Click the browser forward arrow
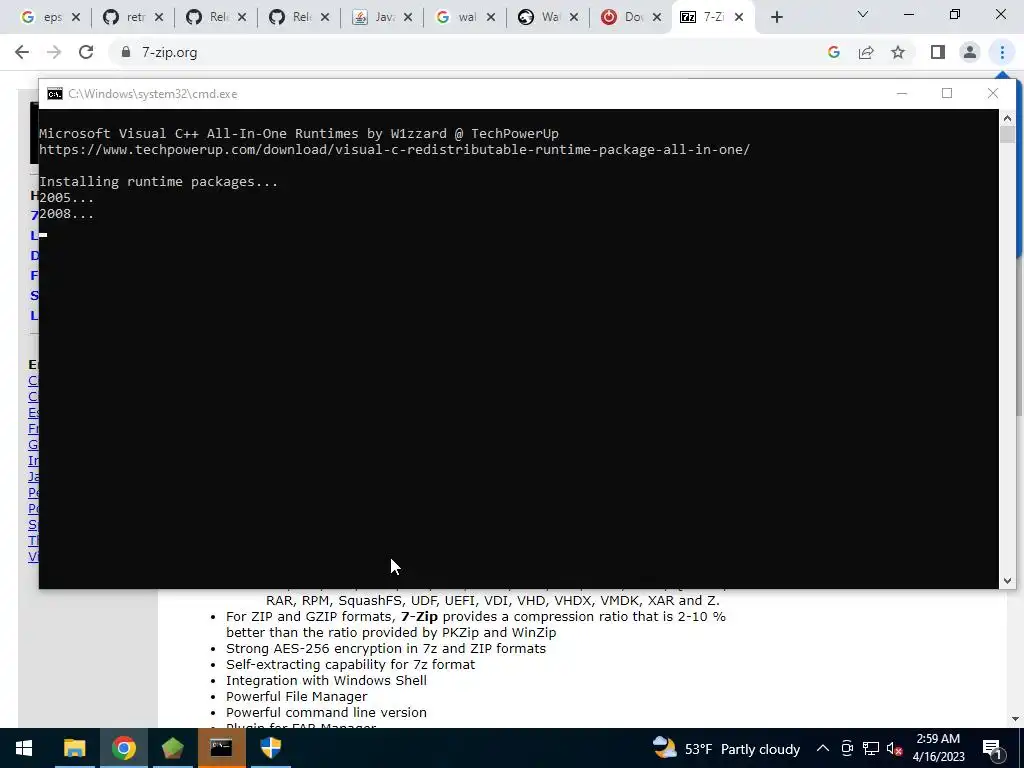This screenshot has height=768, width=1024. tap(54, 52)
